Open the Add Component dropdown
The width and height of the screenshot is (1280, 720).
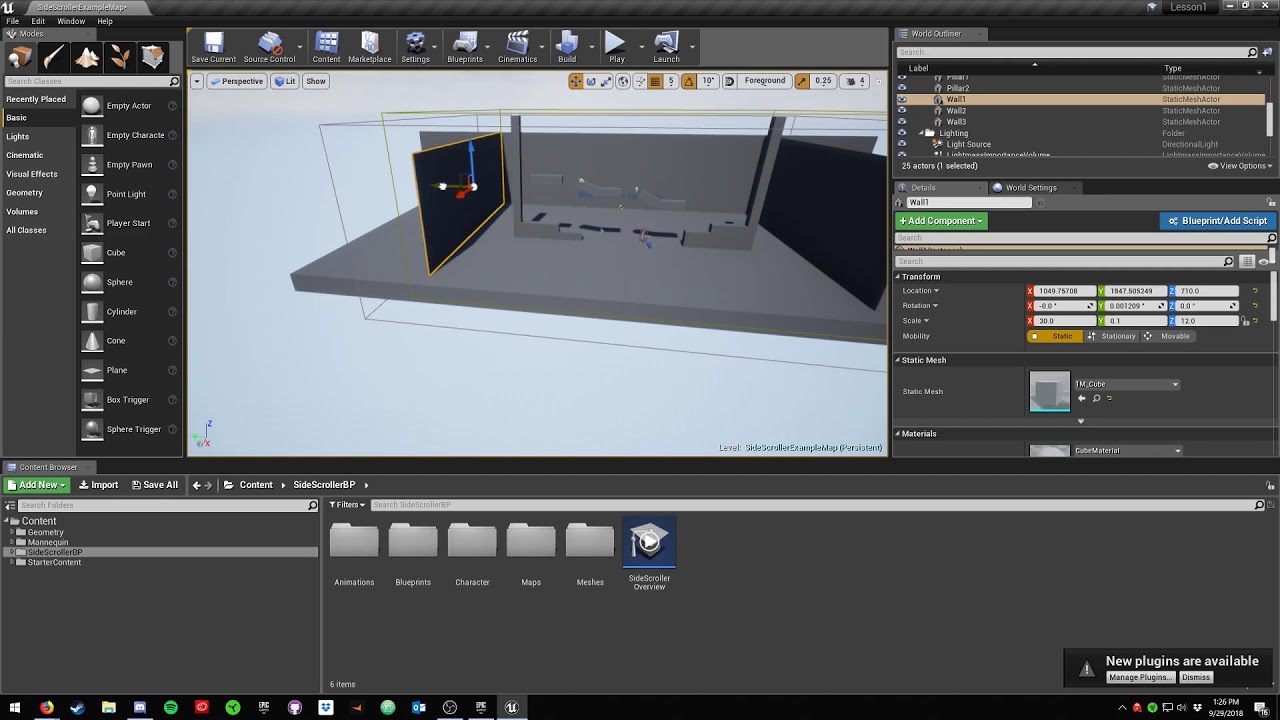pos(941,221)
